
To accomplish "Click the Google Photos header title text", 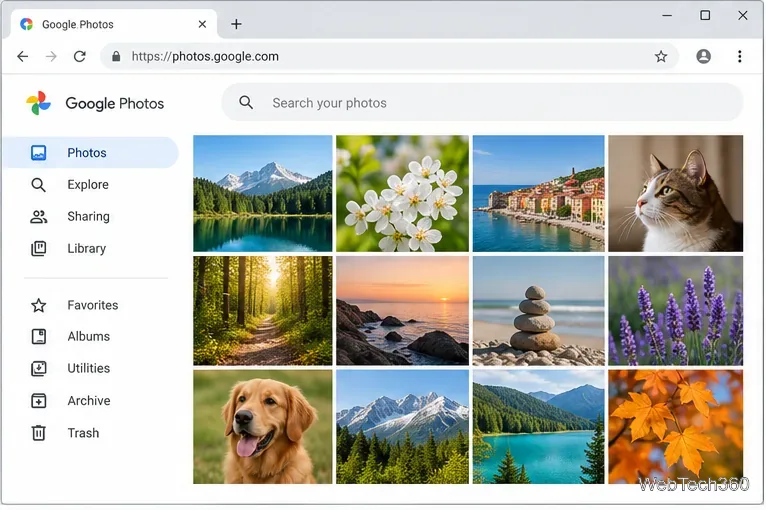I will pyautogui.click(x=115, y=104).
